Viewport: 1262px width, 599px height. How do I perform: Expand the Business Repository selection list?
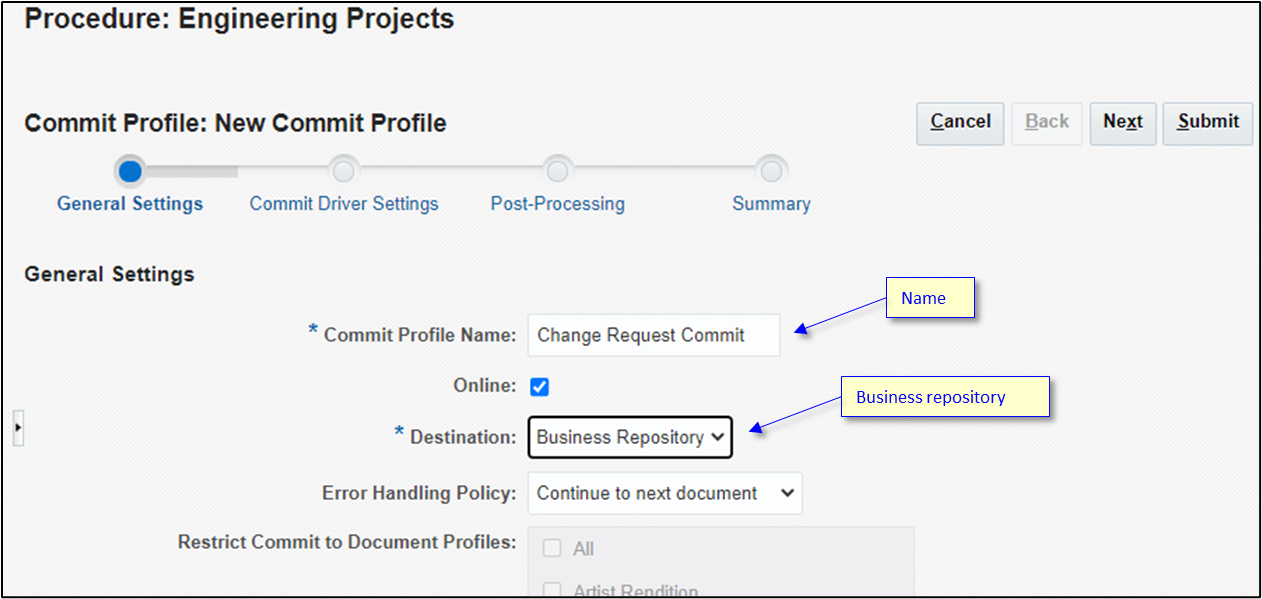click(630, 437)
